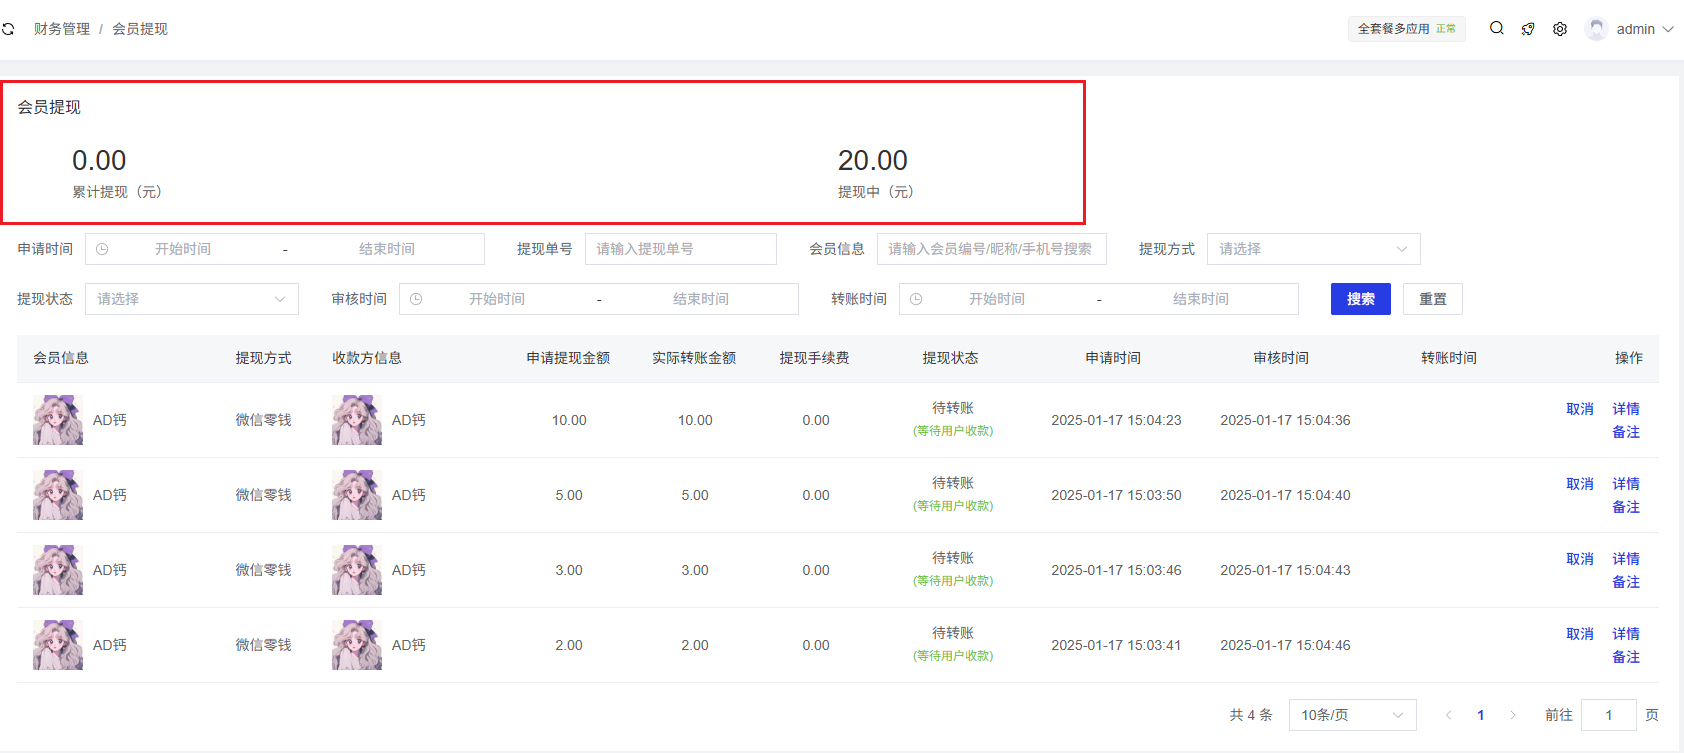
Task: Open 详情 for the 5.00 withdrawal row
Action: pyautogui.click(x=1625, y=484)
